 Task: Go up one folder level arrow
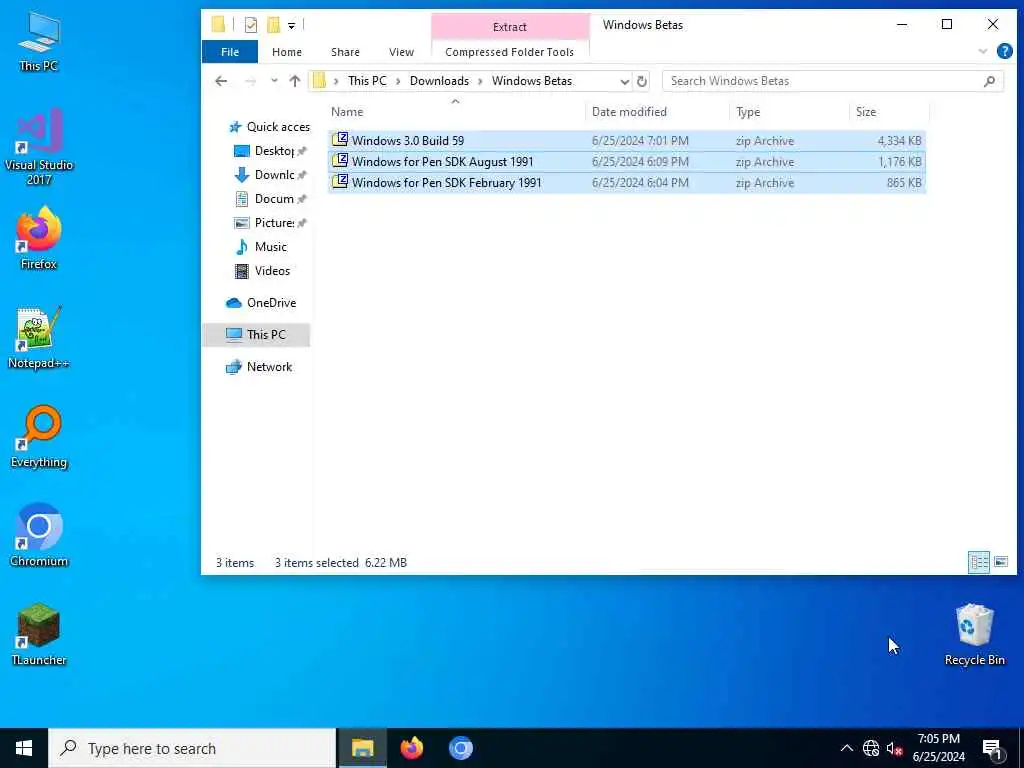click(295, 81)
